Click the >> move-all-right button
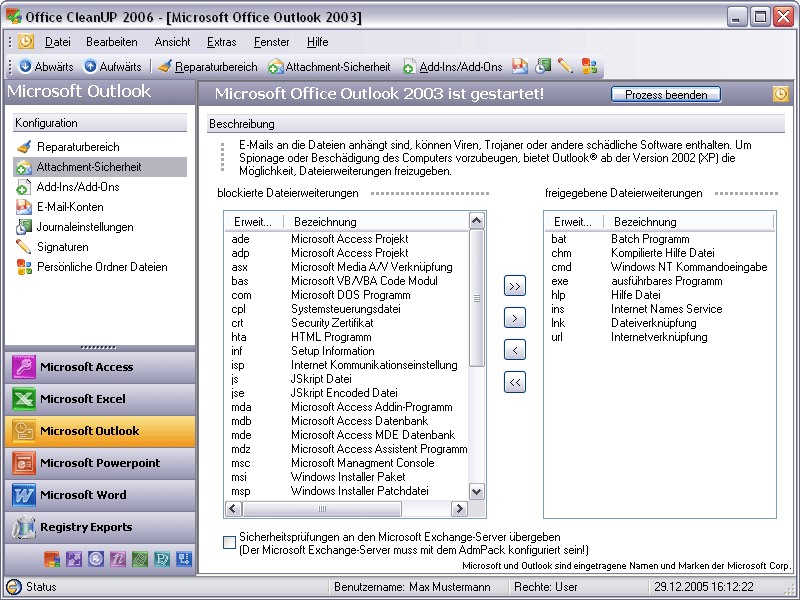Viewport: 800px width, 600px height. click(x=515, y=286)
